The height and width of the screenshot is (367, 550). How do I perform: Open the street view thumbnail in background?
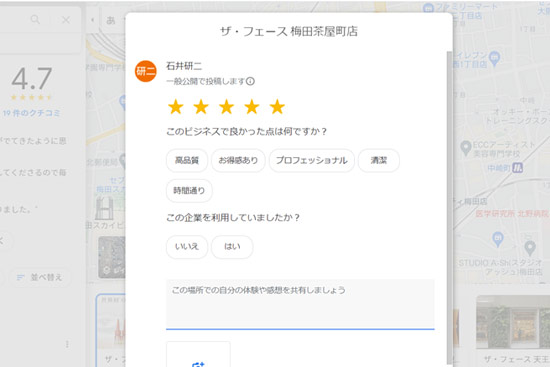pyautogui.click(x=112, y=257)
